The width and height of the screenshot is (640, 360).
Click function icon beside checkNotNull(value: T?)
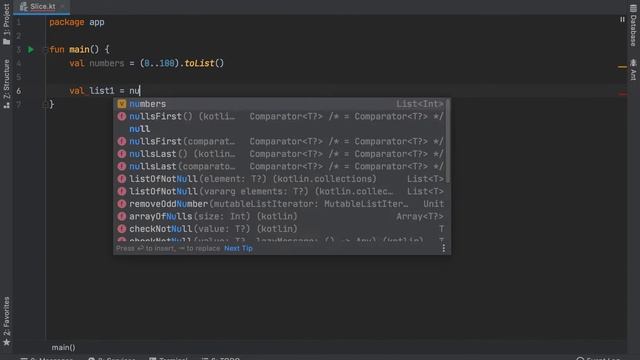(x=122, y=229)
